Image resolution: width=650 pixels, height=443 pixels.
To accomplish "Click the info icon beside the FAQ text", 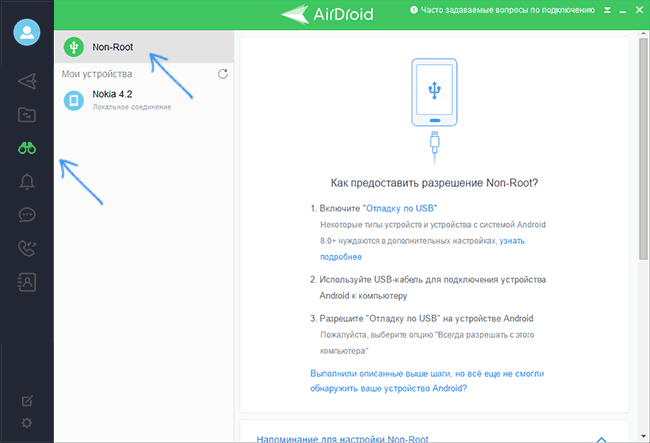I will point(414,10).
